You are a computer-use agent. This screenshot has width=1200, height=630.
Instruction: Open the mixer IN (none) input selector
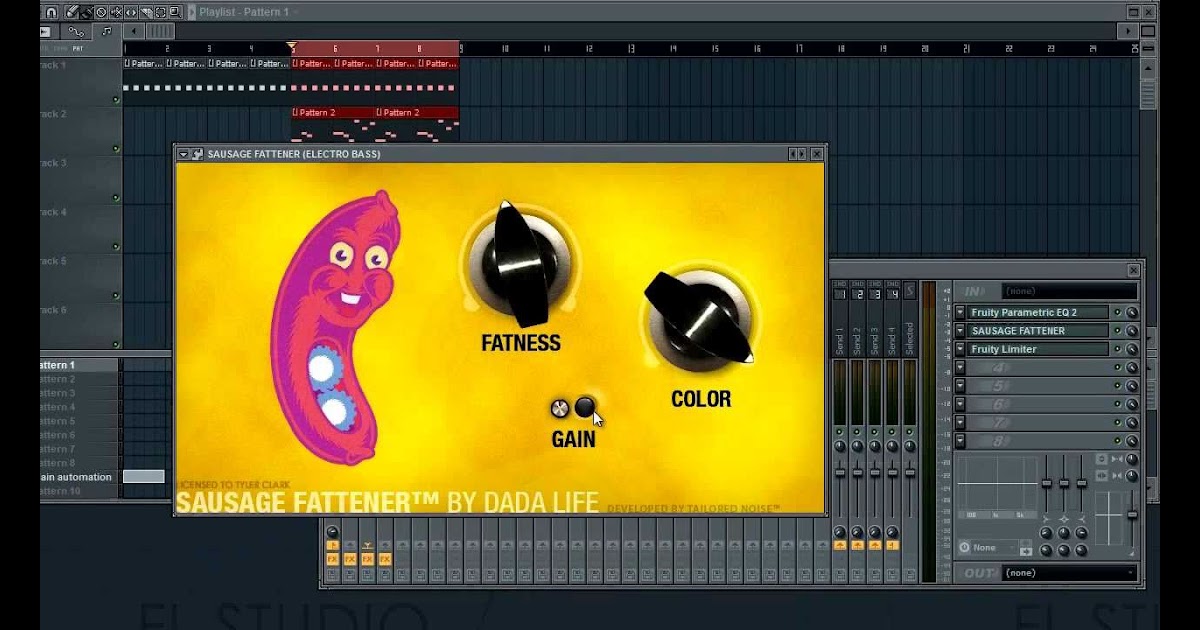1069,291
